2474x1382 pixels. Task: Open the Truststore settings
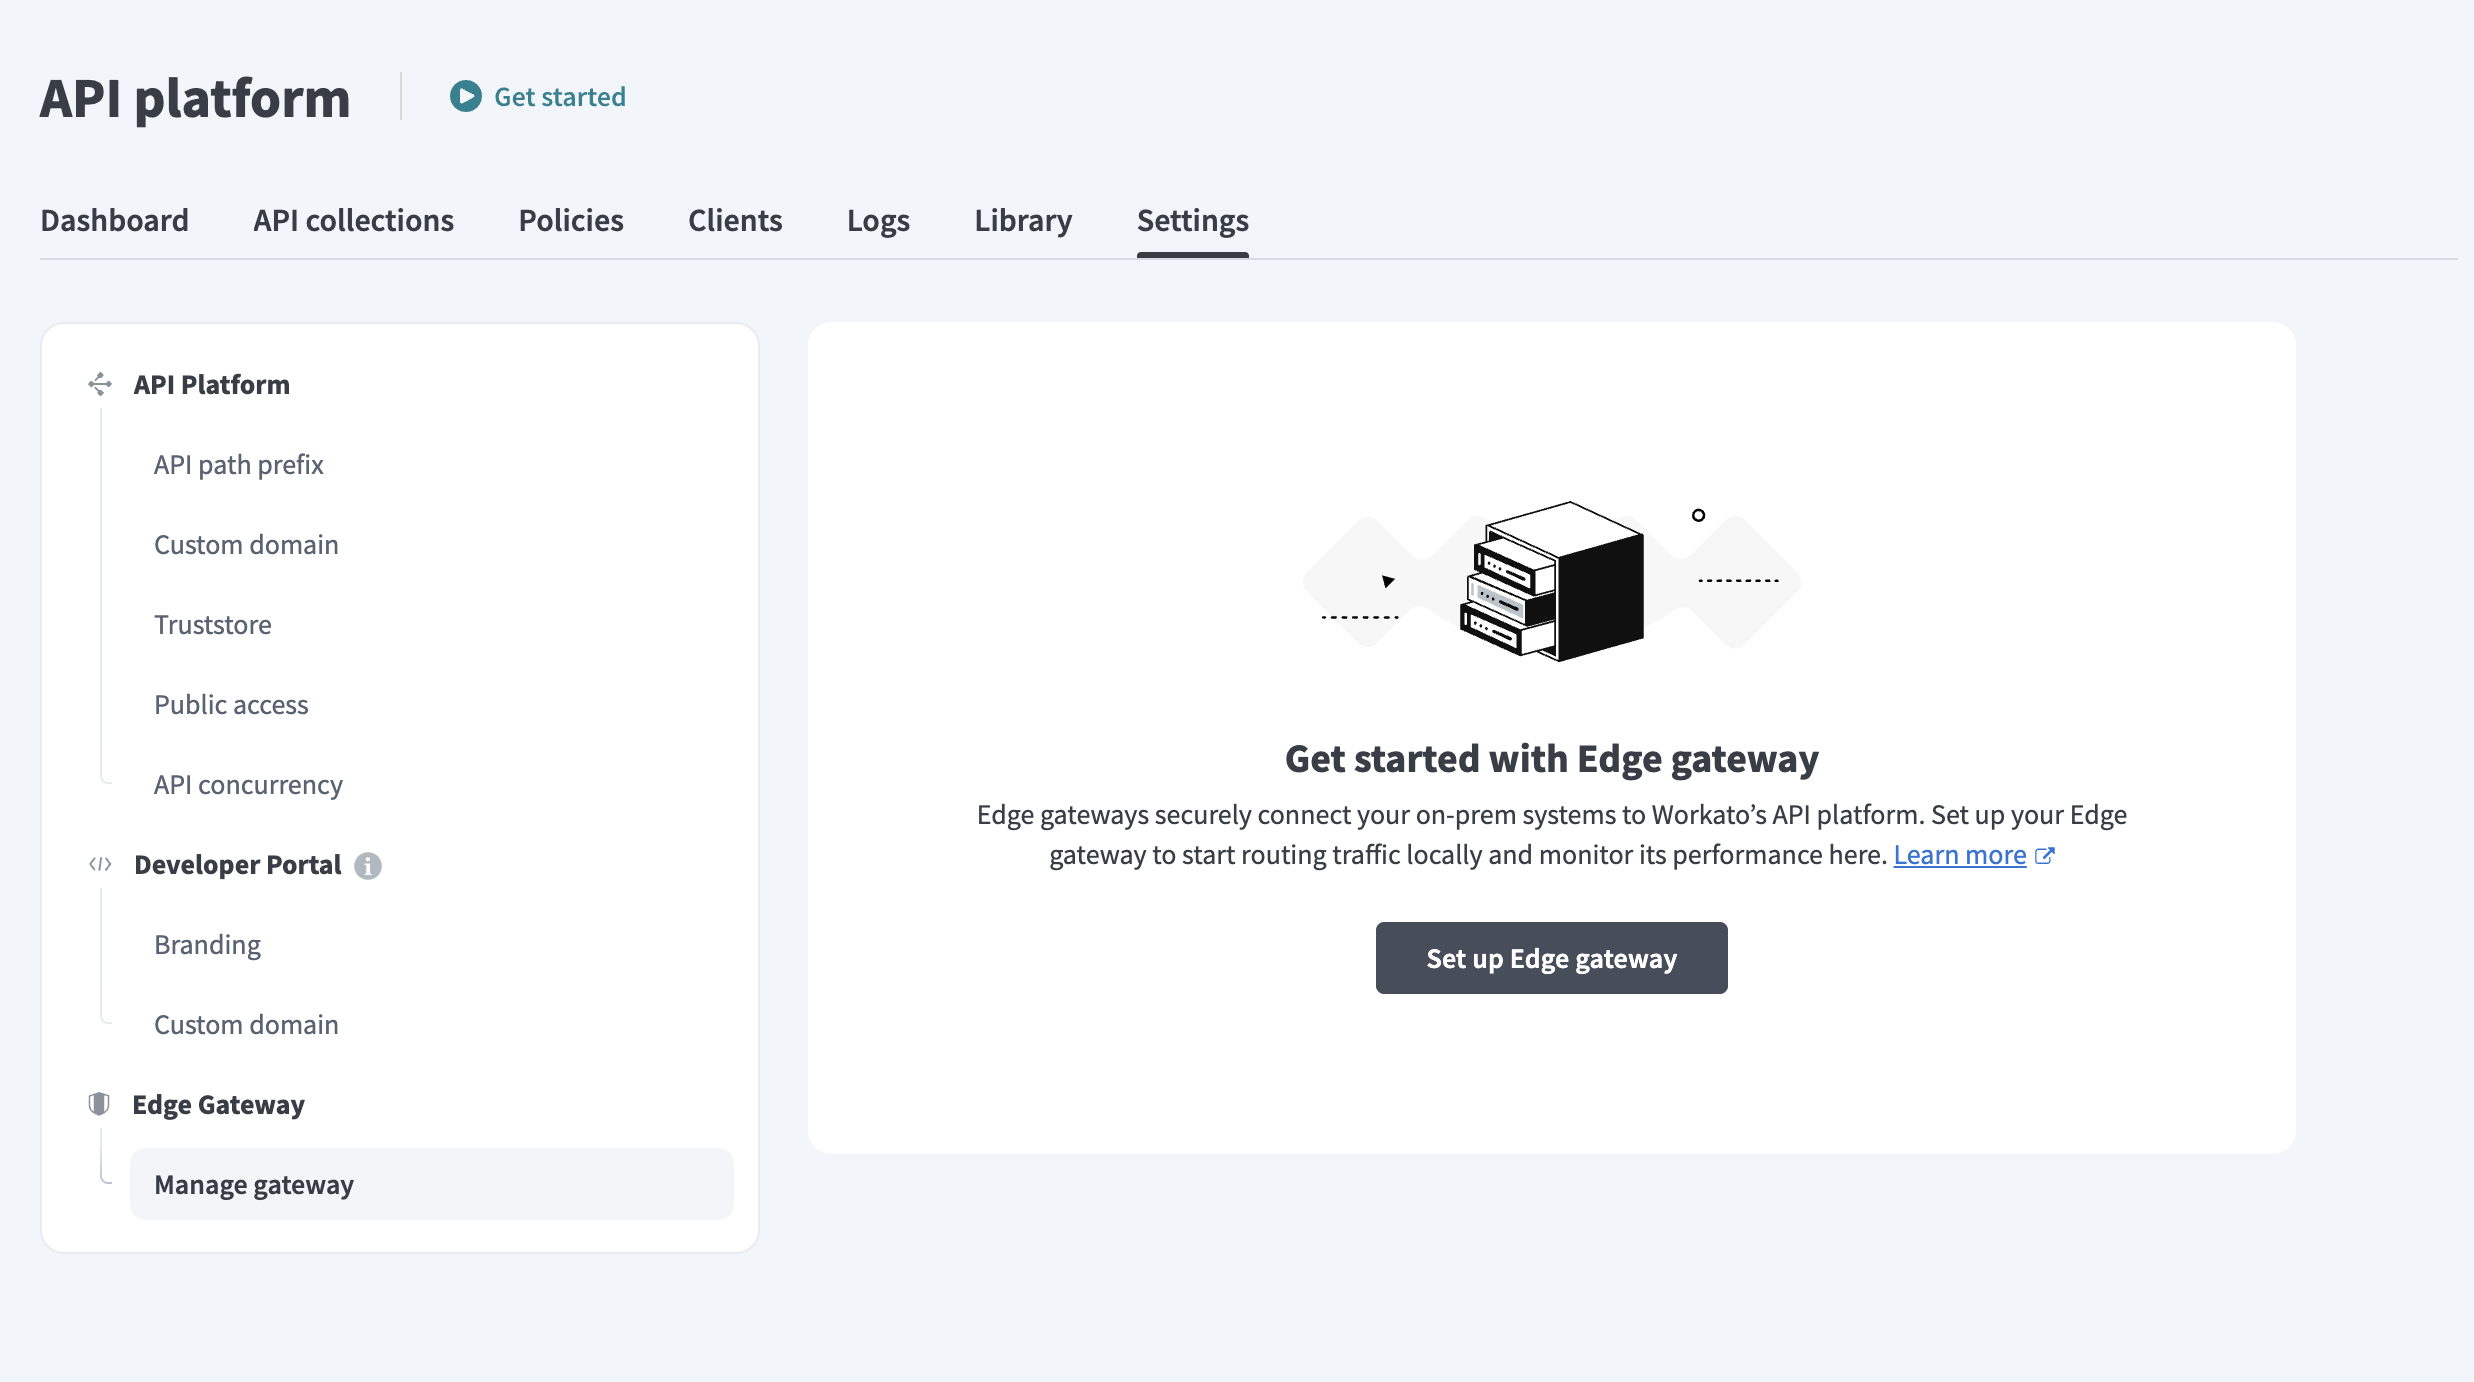pyautogui.click(x=212, y=624)
